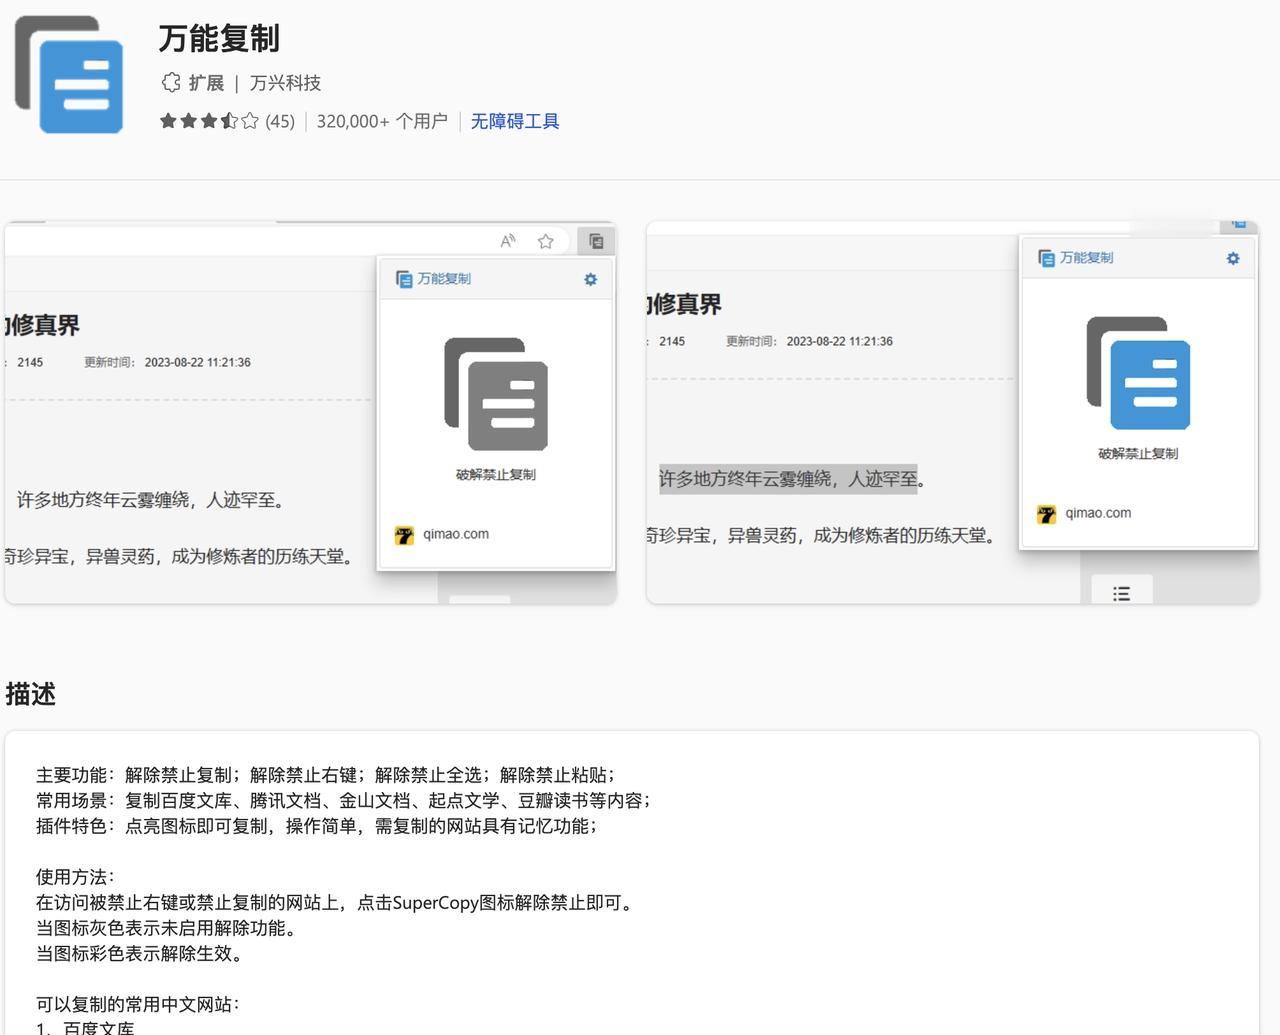Viewport: 1280px width, 1035px height.
Task: Click the line mentioning SuperCopy图标
Action: click(x=336, y=902)
